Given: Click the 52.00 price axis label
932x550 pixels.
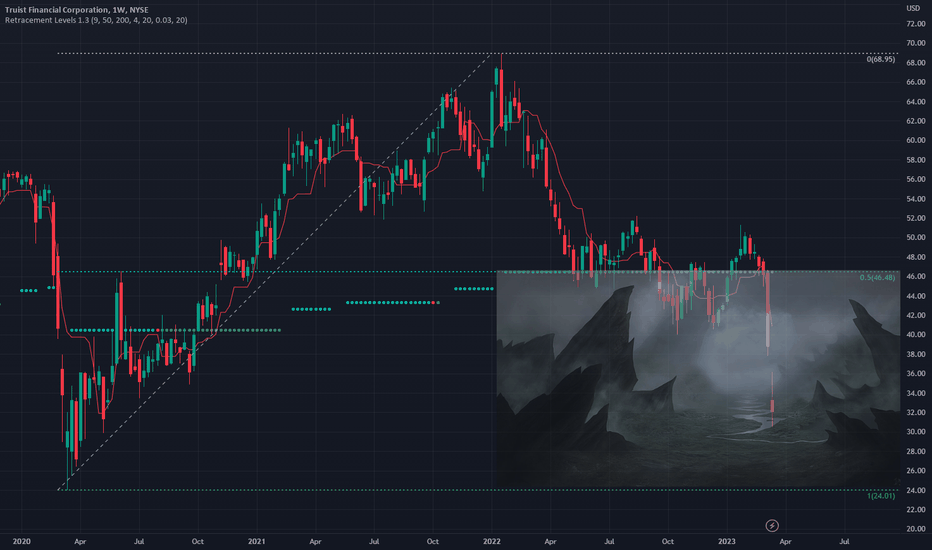Looking at the screenshot, I should pyautogui.click(x=916, y=218).
